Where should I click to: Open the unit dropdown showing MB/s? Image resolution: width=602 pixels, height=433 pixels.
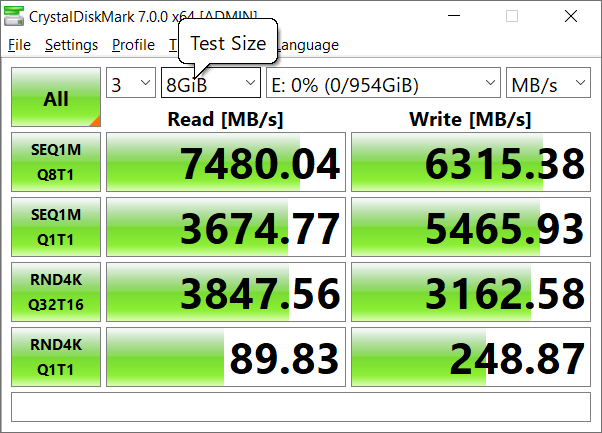(548, 83)
